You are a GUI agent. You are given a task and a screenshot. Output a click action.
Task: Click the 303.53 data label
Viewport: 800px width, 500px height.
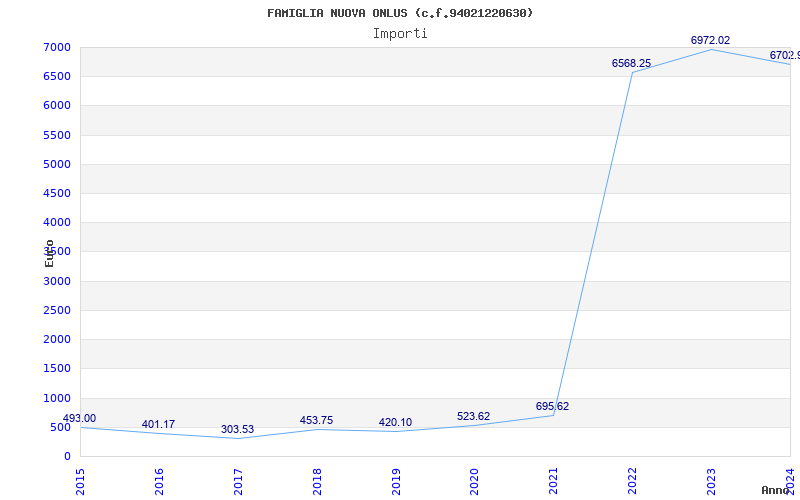point(237,429)
